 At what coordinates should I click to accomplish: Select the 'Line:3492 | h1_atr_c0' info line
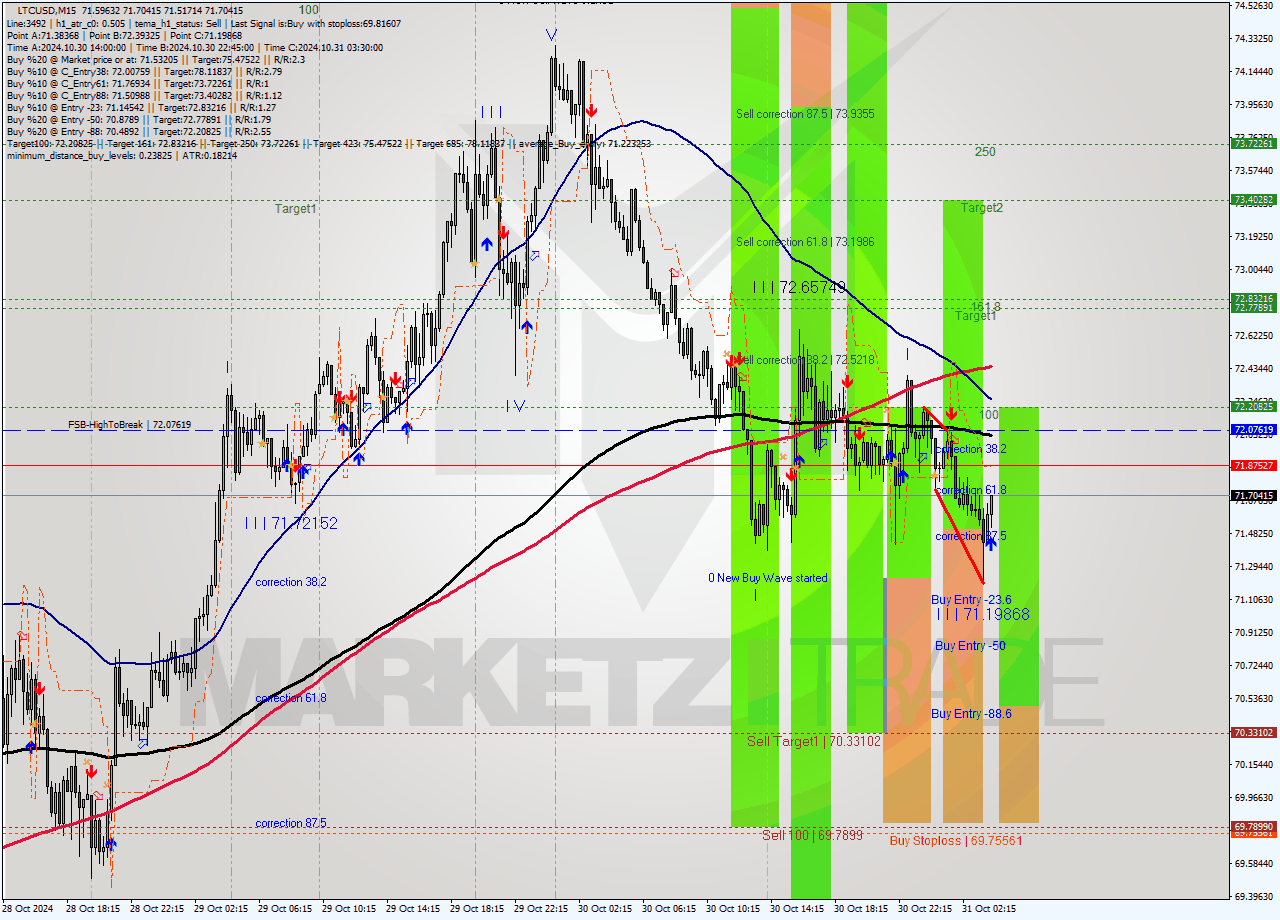pos(204,22)
